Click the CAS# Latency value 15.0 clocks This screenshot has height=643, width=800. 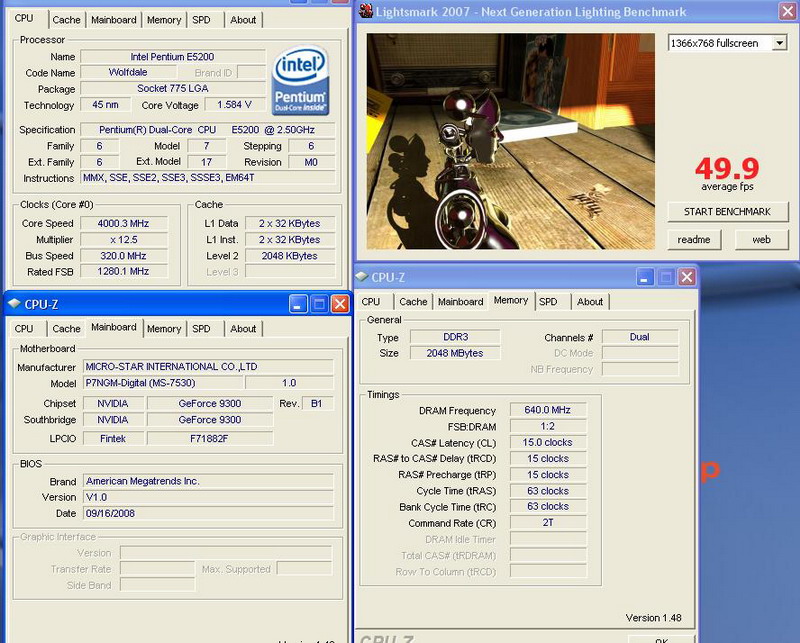click(x=548, y=442)
